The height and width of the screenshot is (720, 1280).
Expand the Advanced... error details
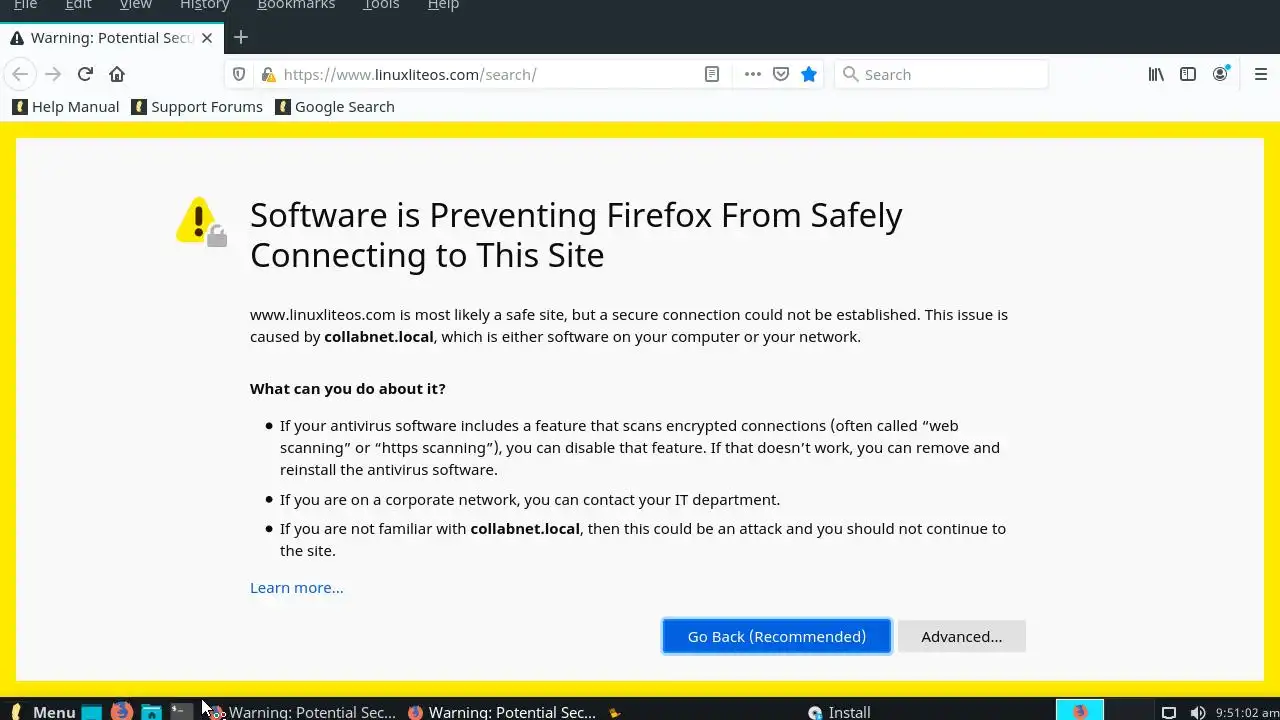click(961, 636)
